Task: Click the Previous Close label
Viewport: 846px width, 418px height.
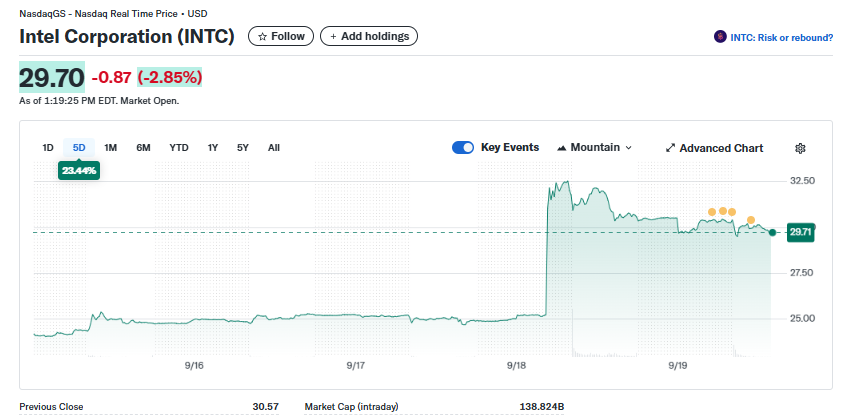Action: 51,407
